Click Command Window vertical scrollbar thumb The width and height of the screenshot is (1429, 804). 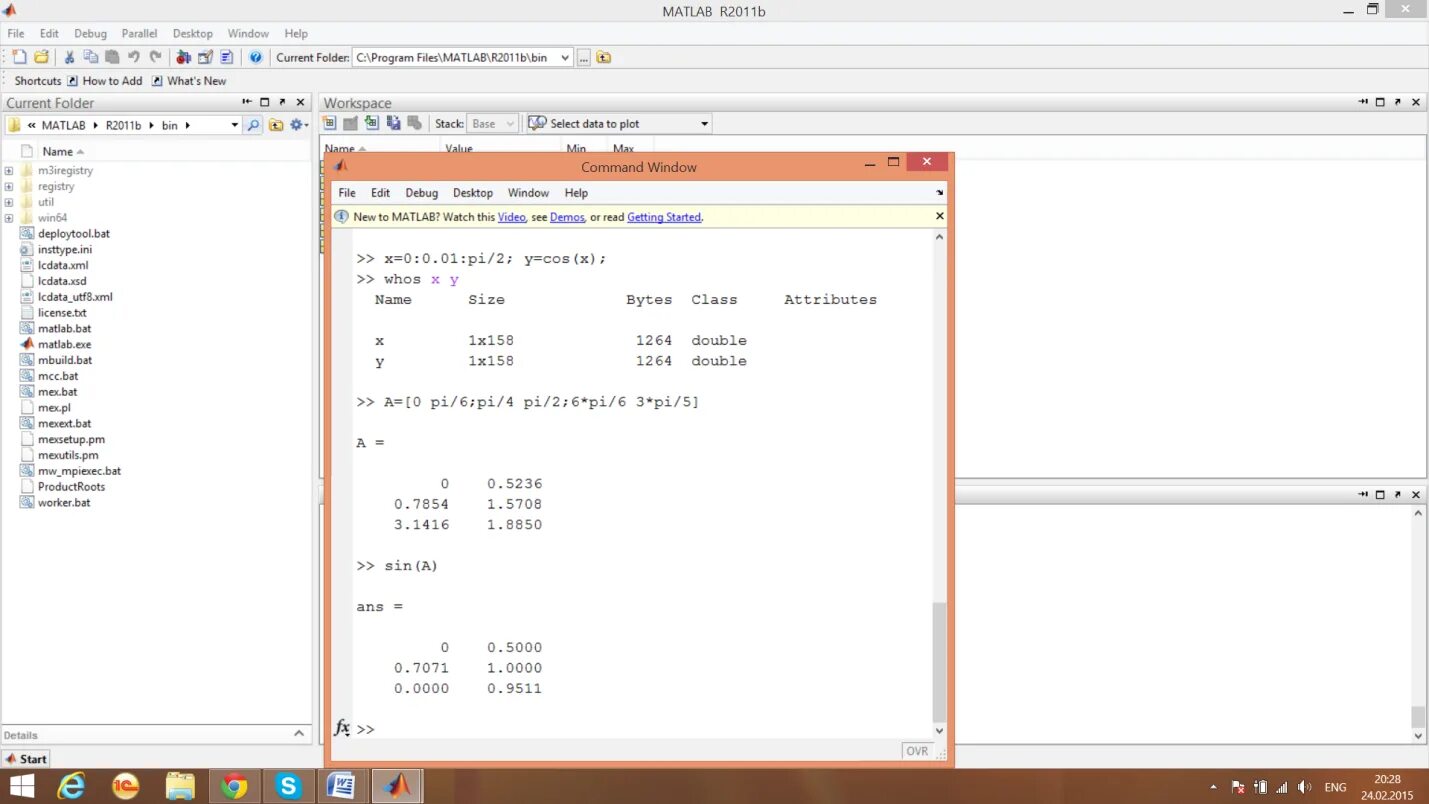[x=939, y=663]
